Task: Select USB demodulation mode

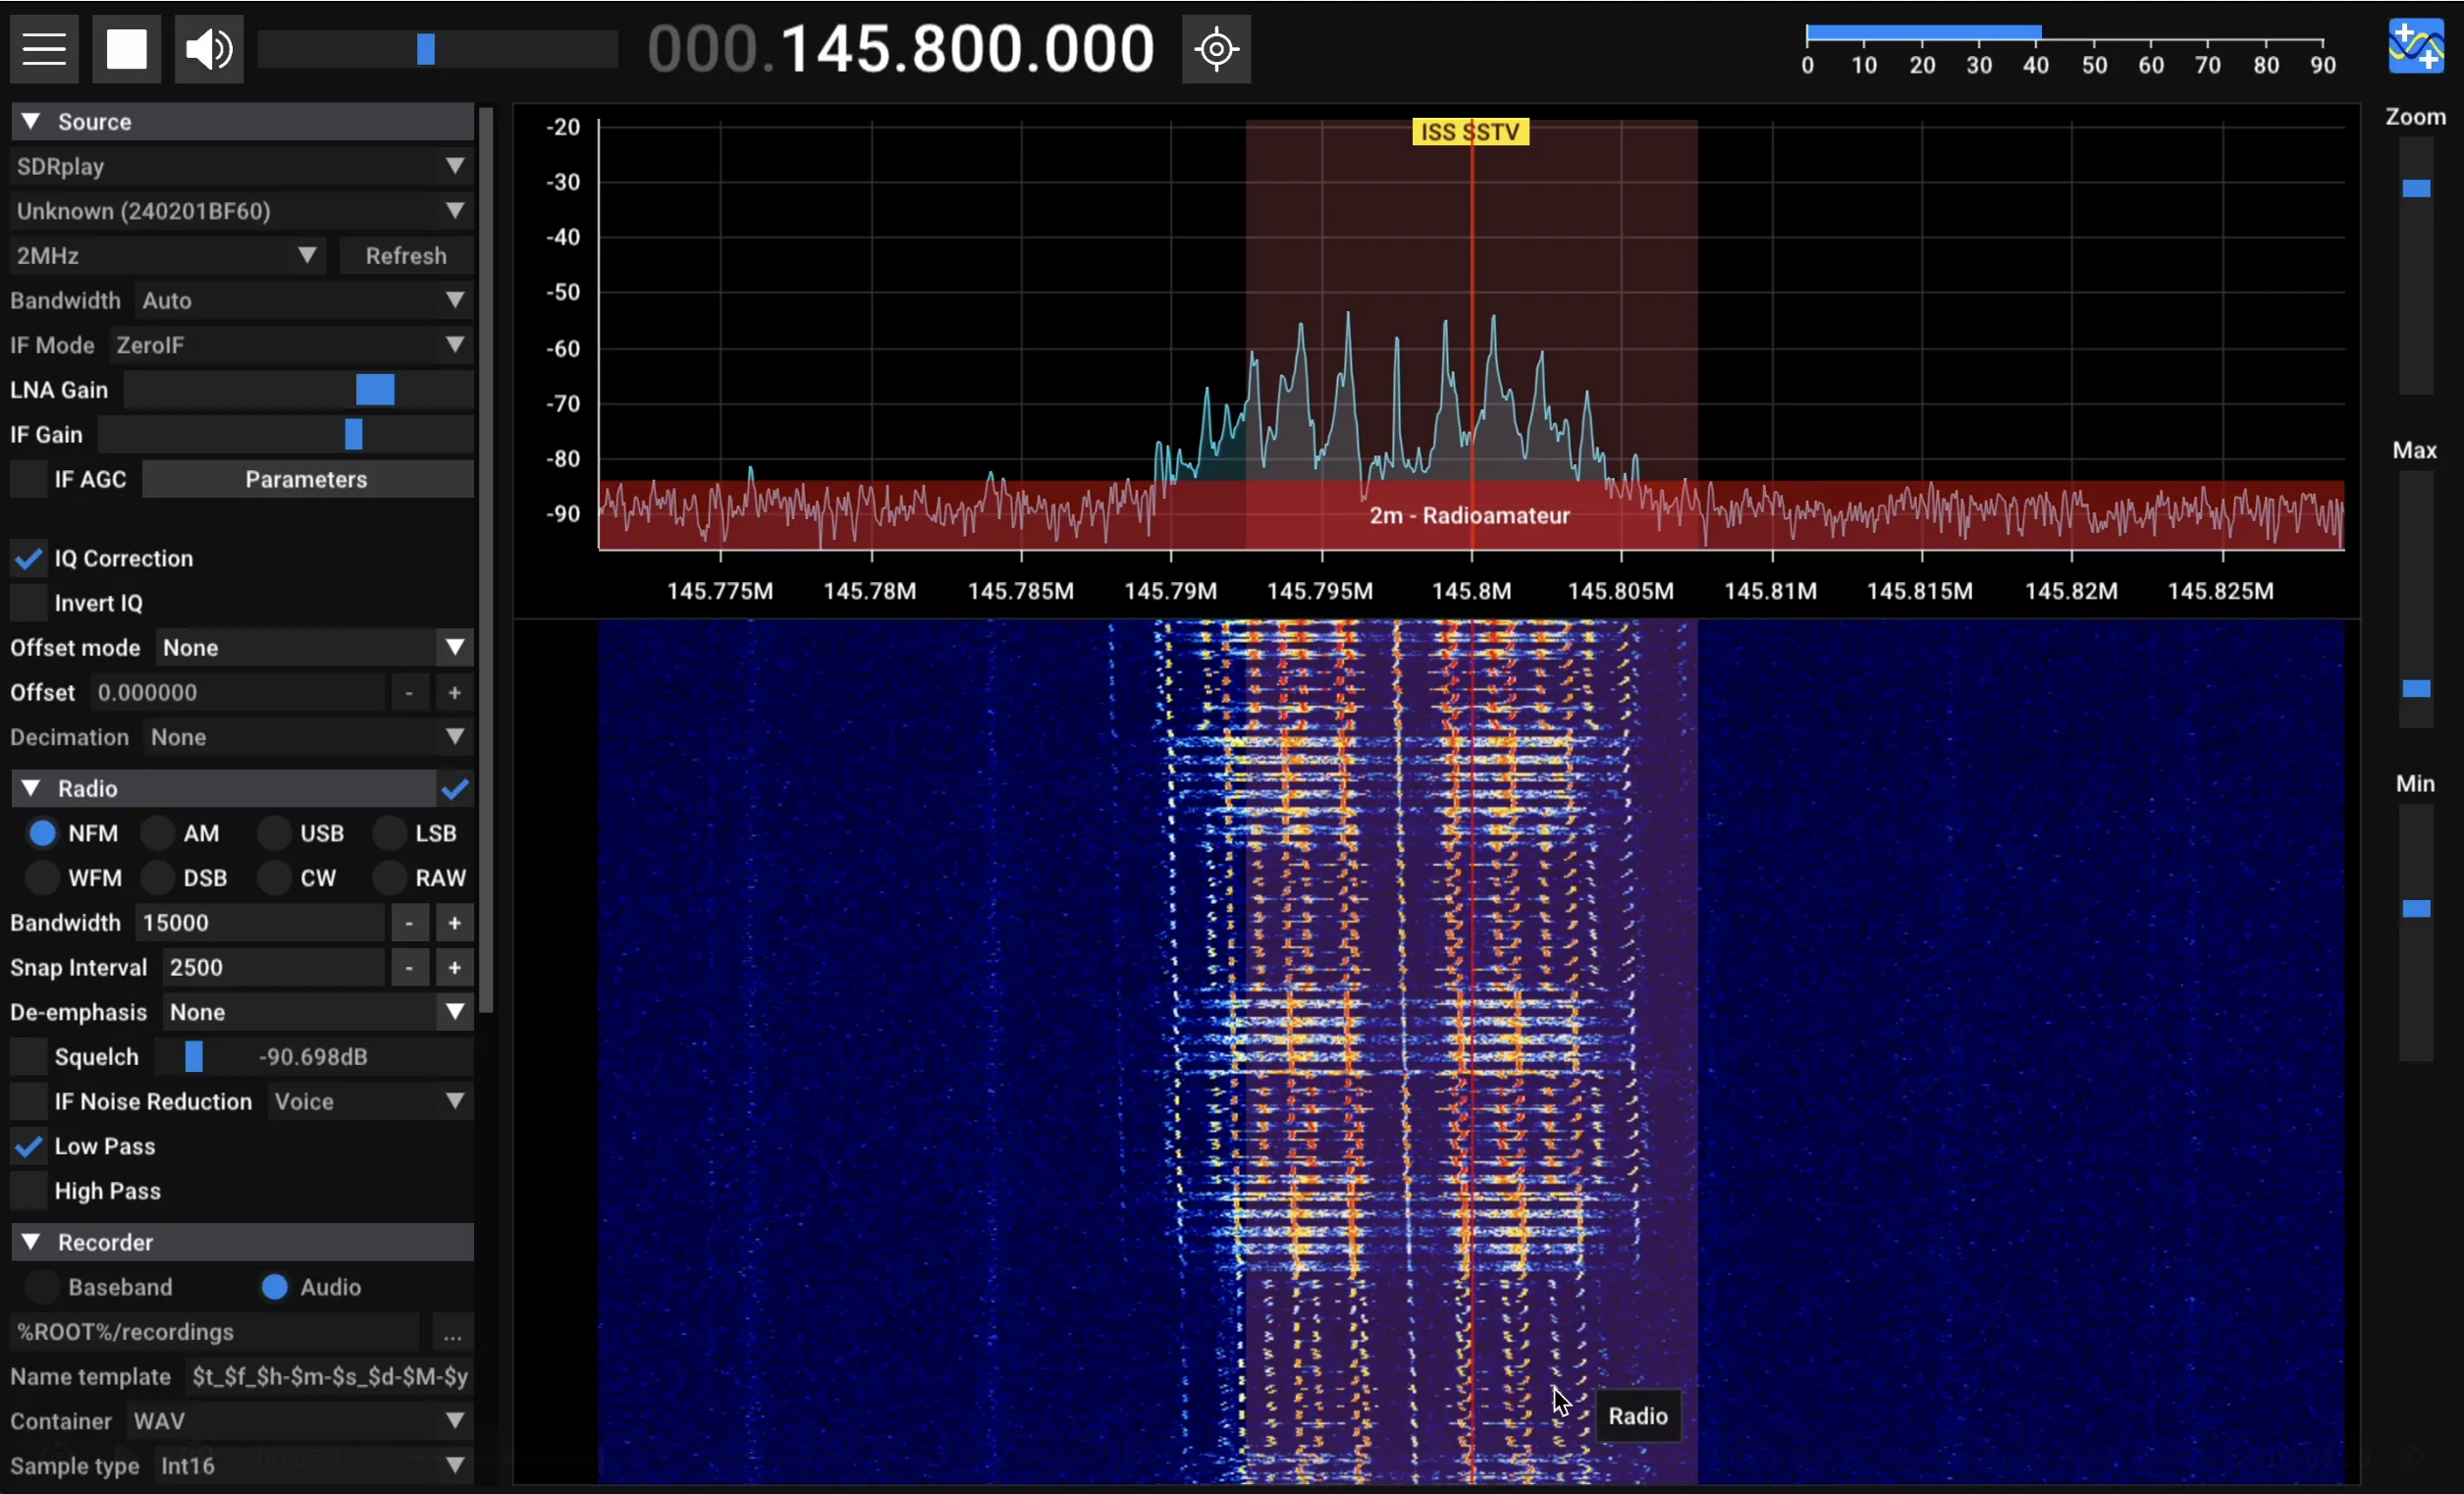Action: point(272,832)
